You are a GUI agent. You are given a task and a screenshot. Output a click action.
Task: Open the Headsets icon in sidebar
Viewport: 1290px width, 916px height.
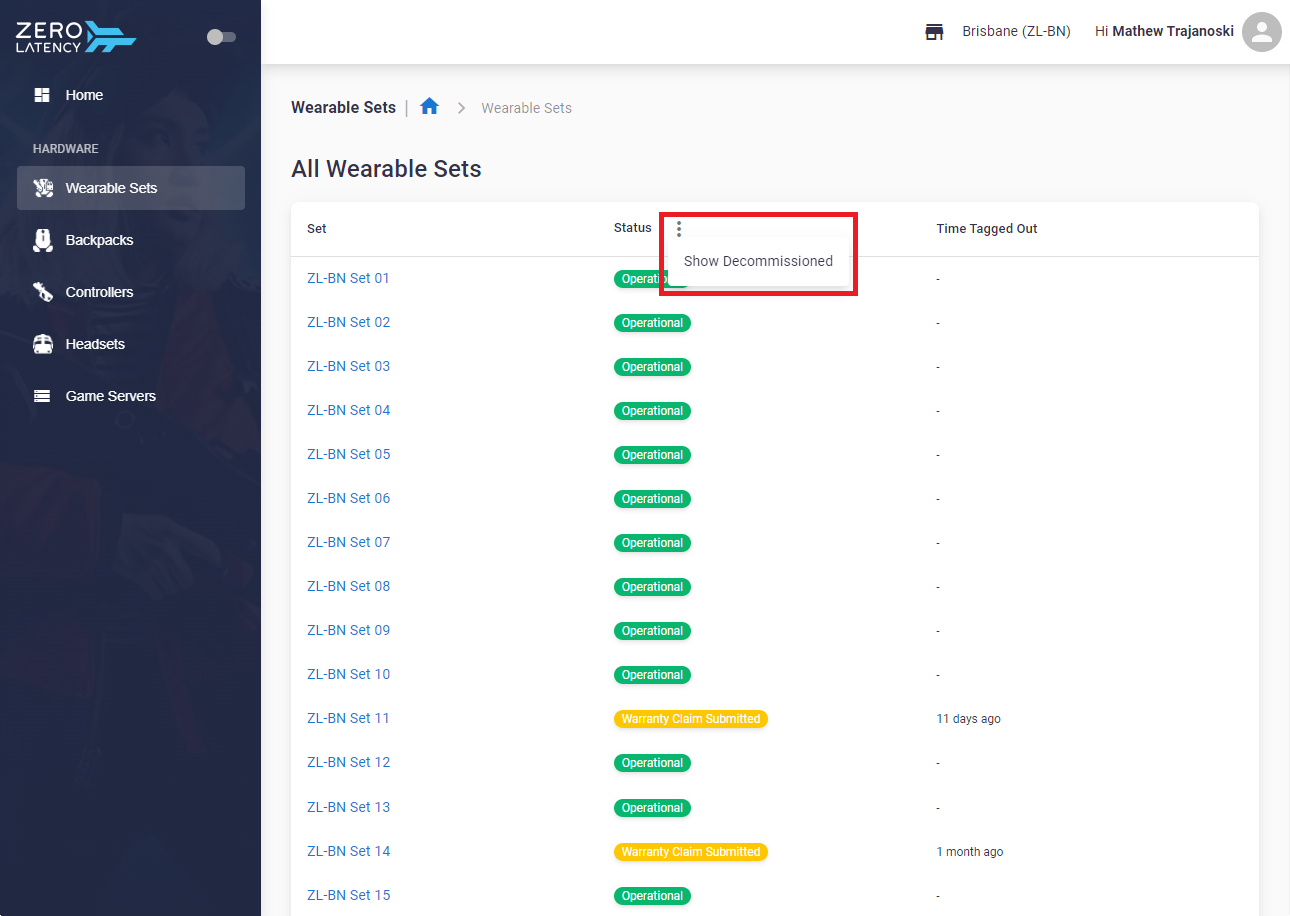point(43,344)
